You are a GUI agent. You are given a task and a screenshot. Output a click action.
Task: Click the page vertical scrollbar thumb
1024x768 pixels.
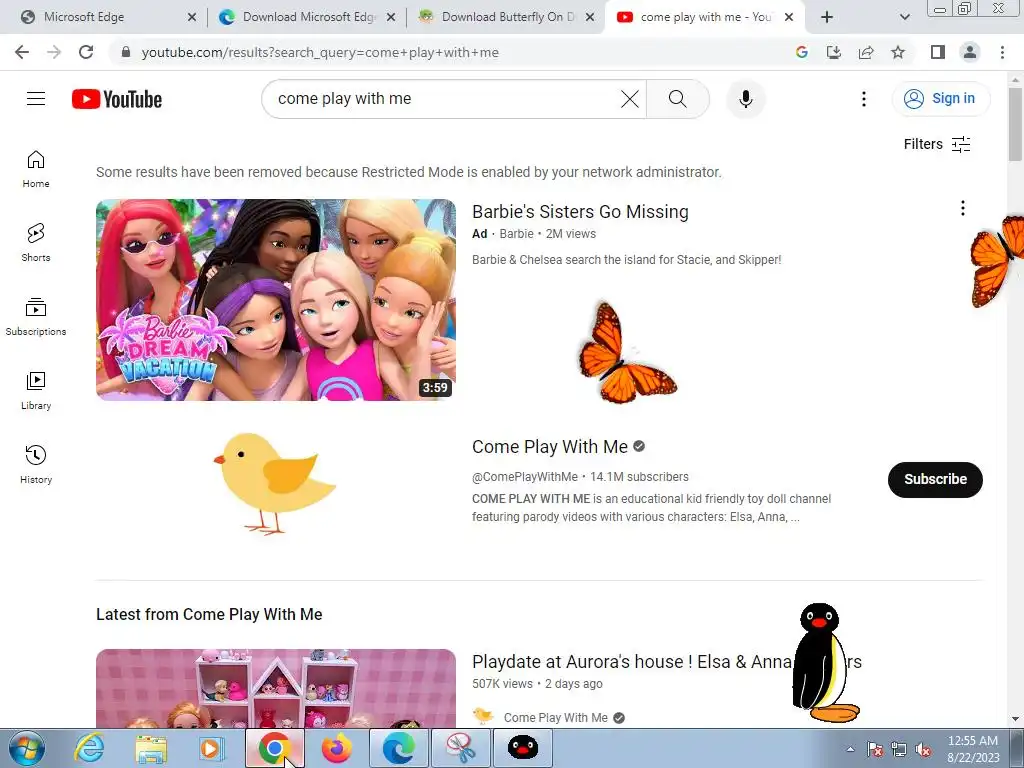tap(1016, 124)
